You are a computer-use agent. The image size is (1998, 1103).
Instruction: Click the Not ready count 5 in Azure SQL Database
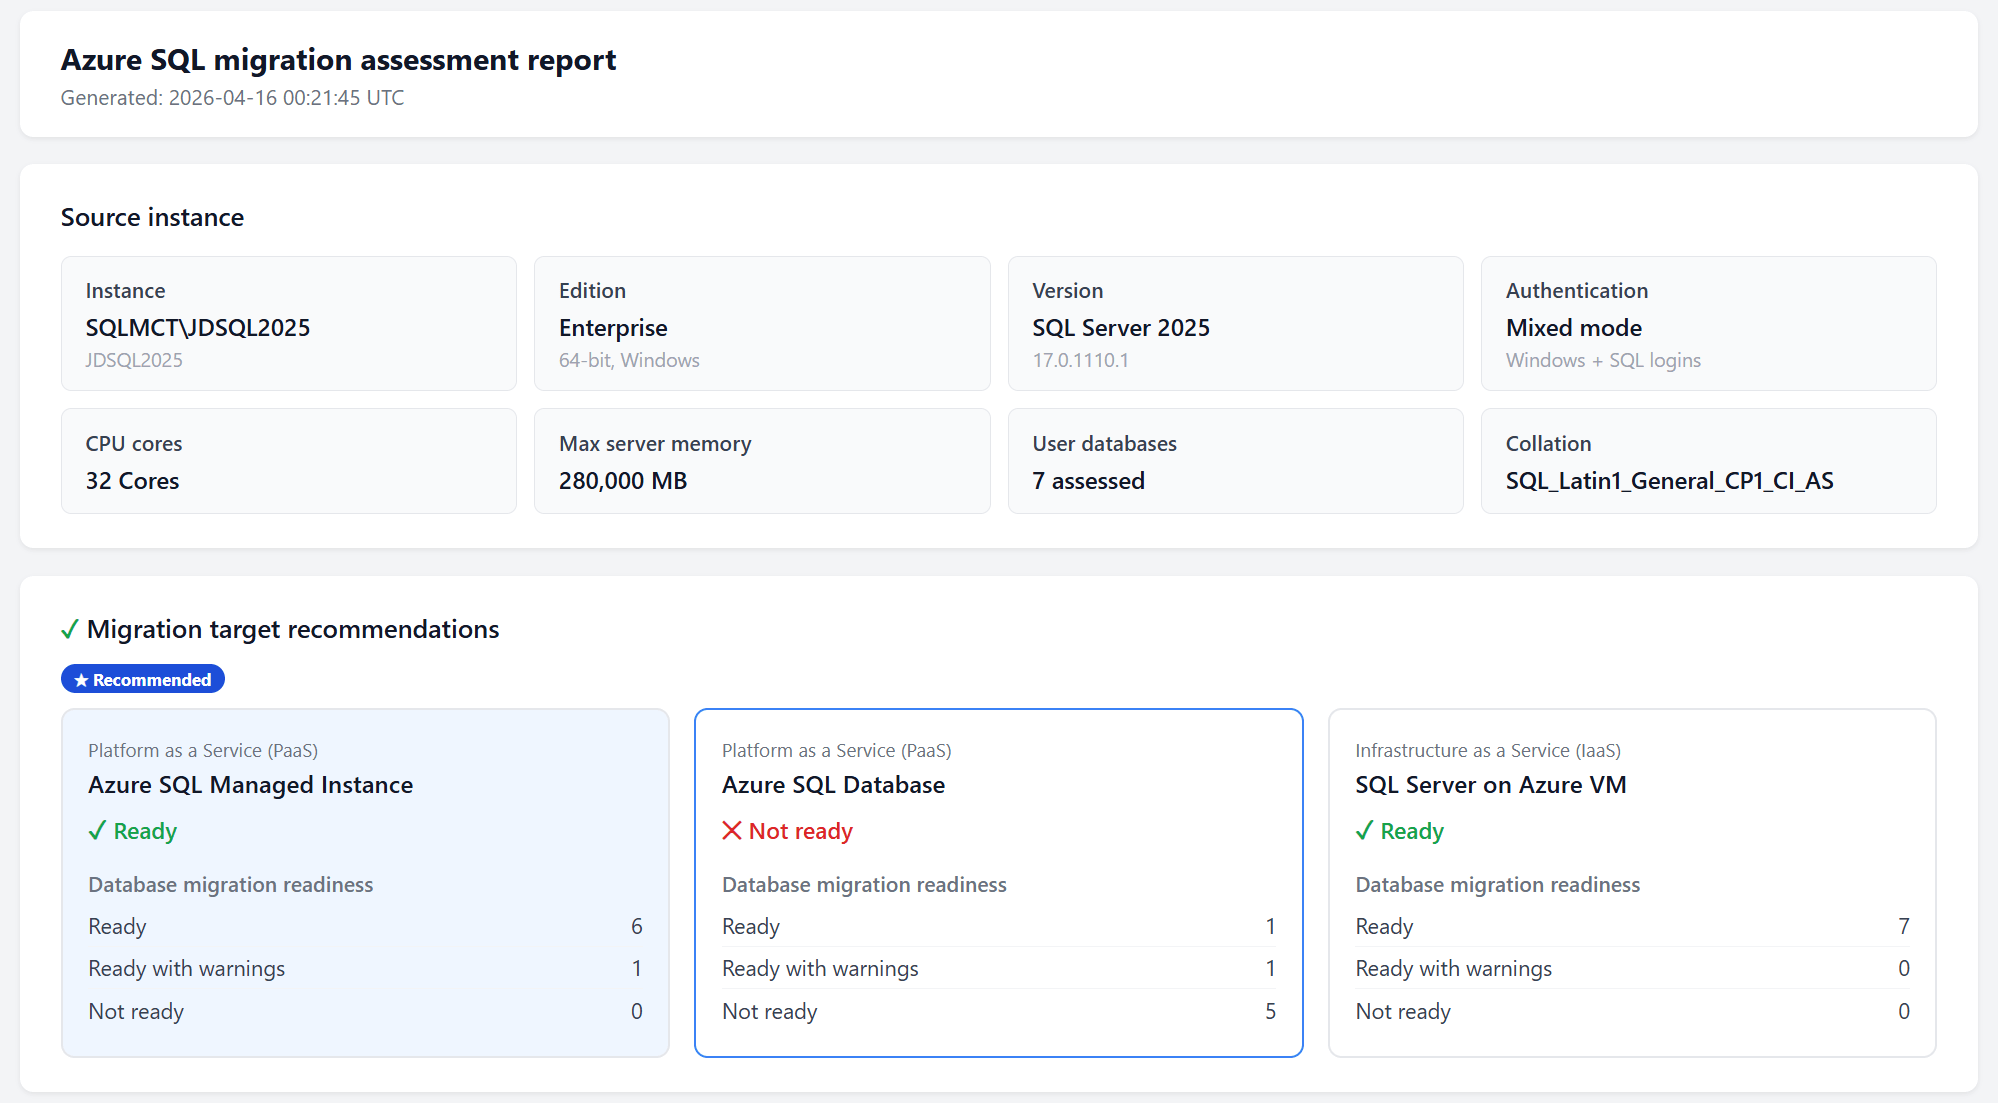click(1270, 1011)
